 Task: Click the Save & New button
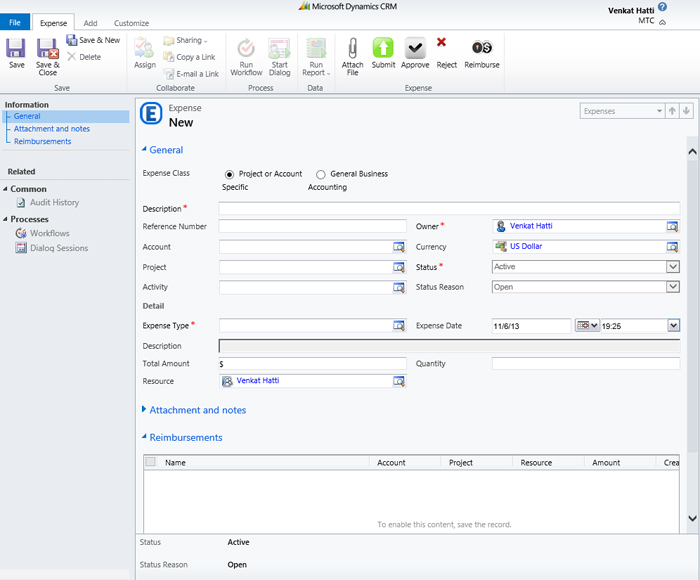(94, 40)
